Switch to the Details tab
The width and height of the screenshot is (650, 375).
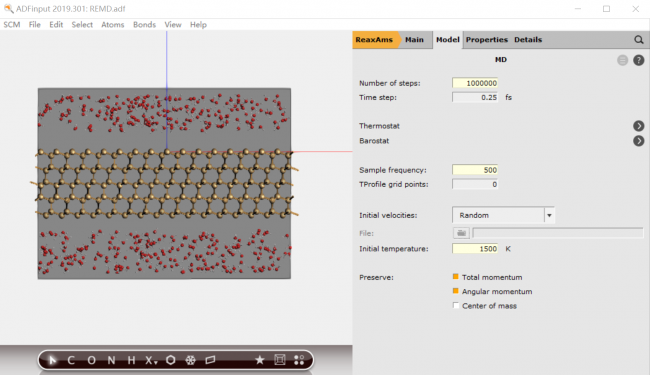[x=528, y=40]
